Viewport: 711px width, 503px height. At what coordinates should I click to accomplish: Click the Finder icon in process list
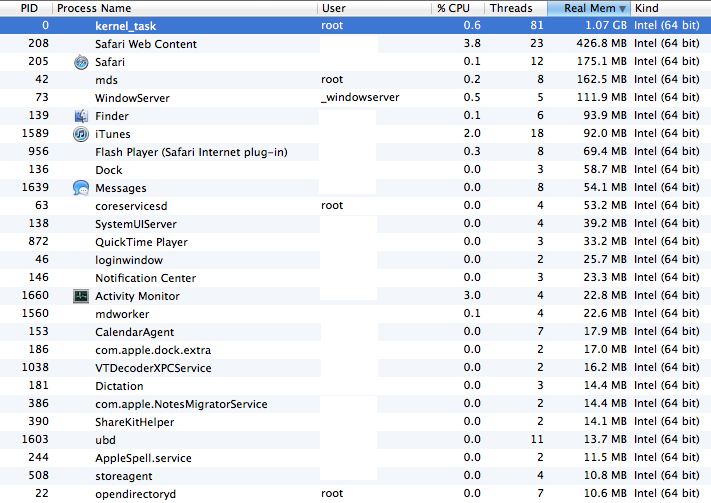pos(81,116)
